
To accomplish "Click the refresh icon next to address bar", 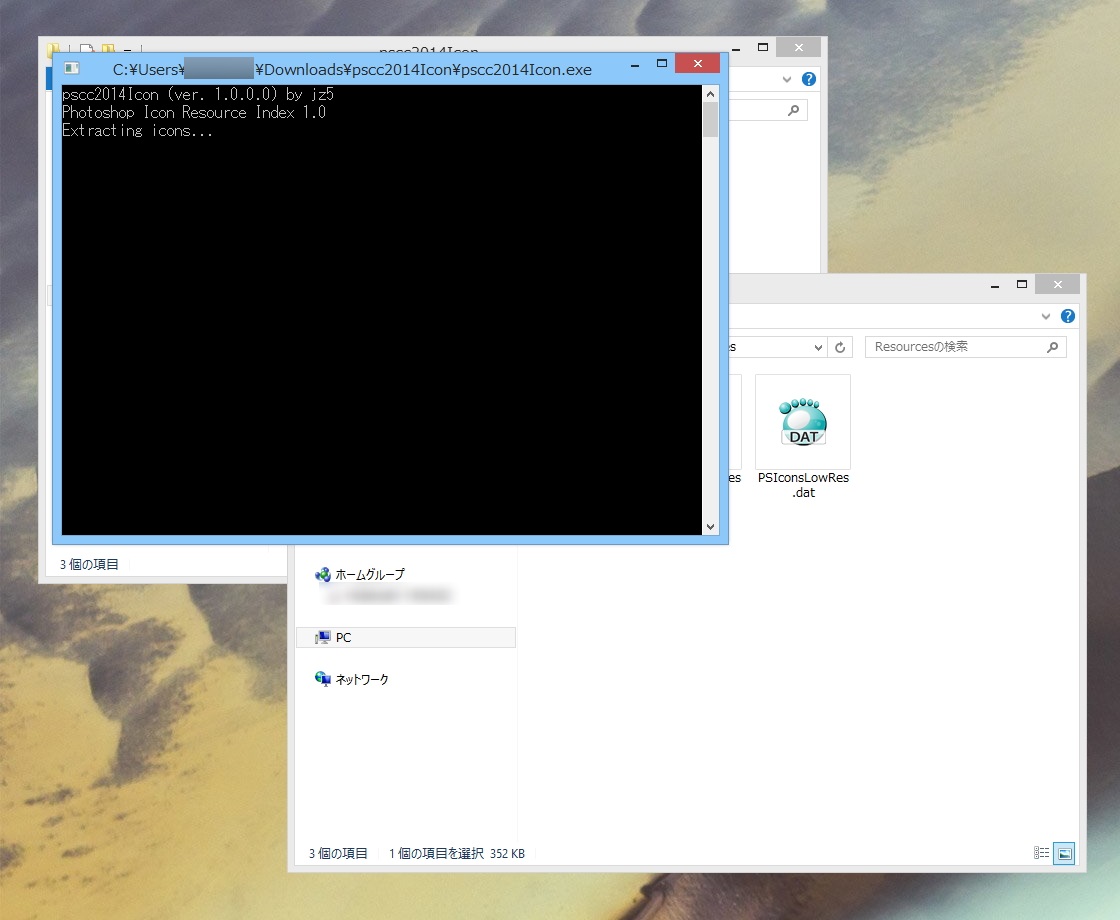I will 840,347.
